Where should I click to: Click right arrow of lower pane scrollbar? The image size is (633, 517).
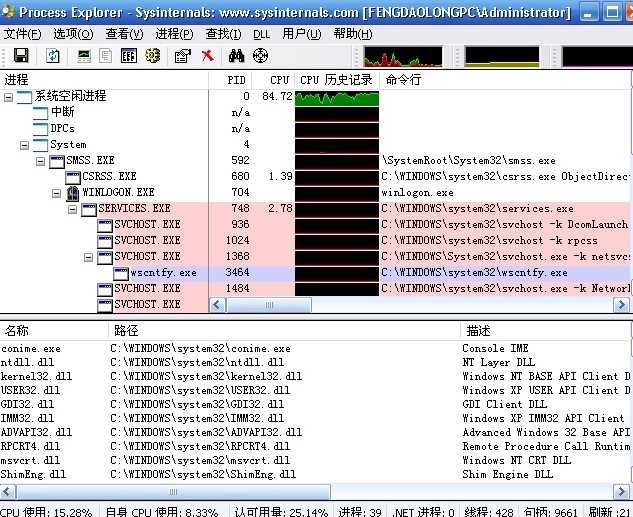pos(621,492)
